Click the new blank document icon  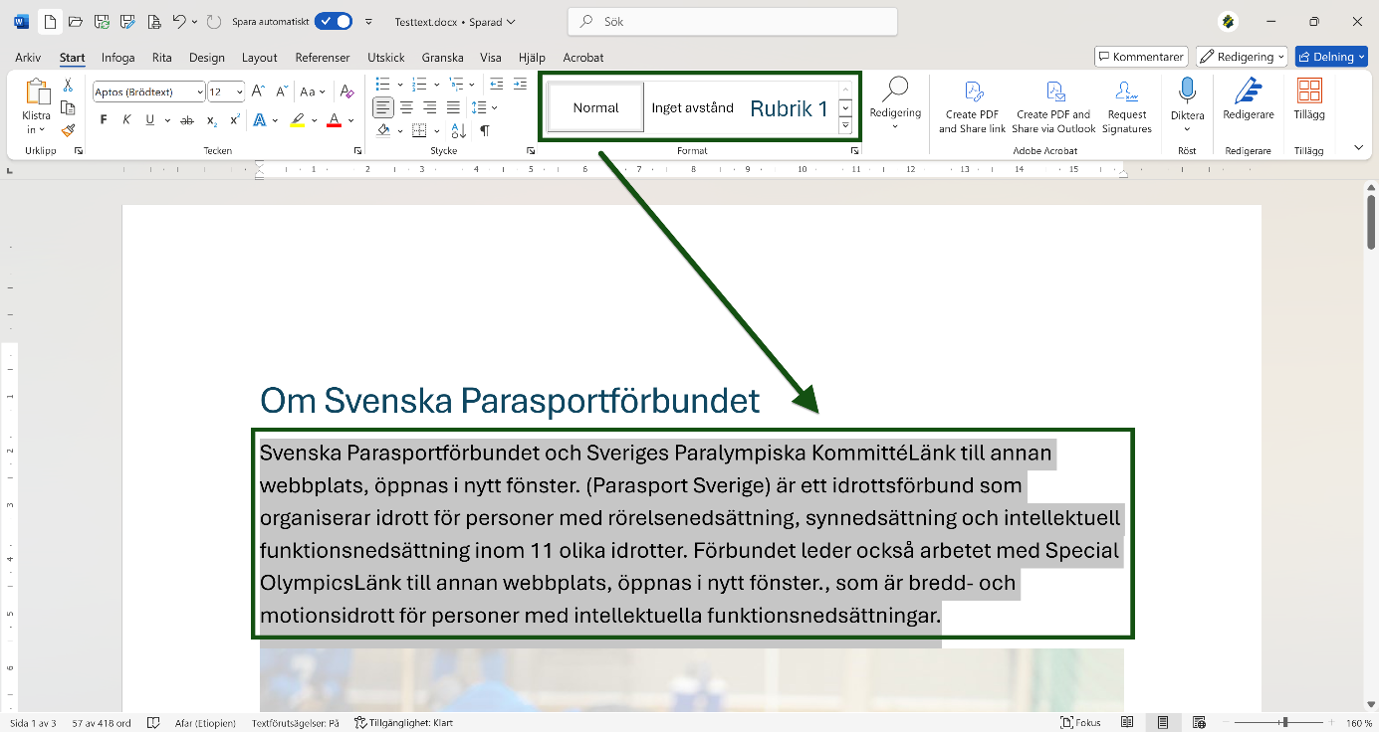click(x=50, y=21)
